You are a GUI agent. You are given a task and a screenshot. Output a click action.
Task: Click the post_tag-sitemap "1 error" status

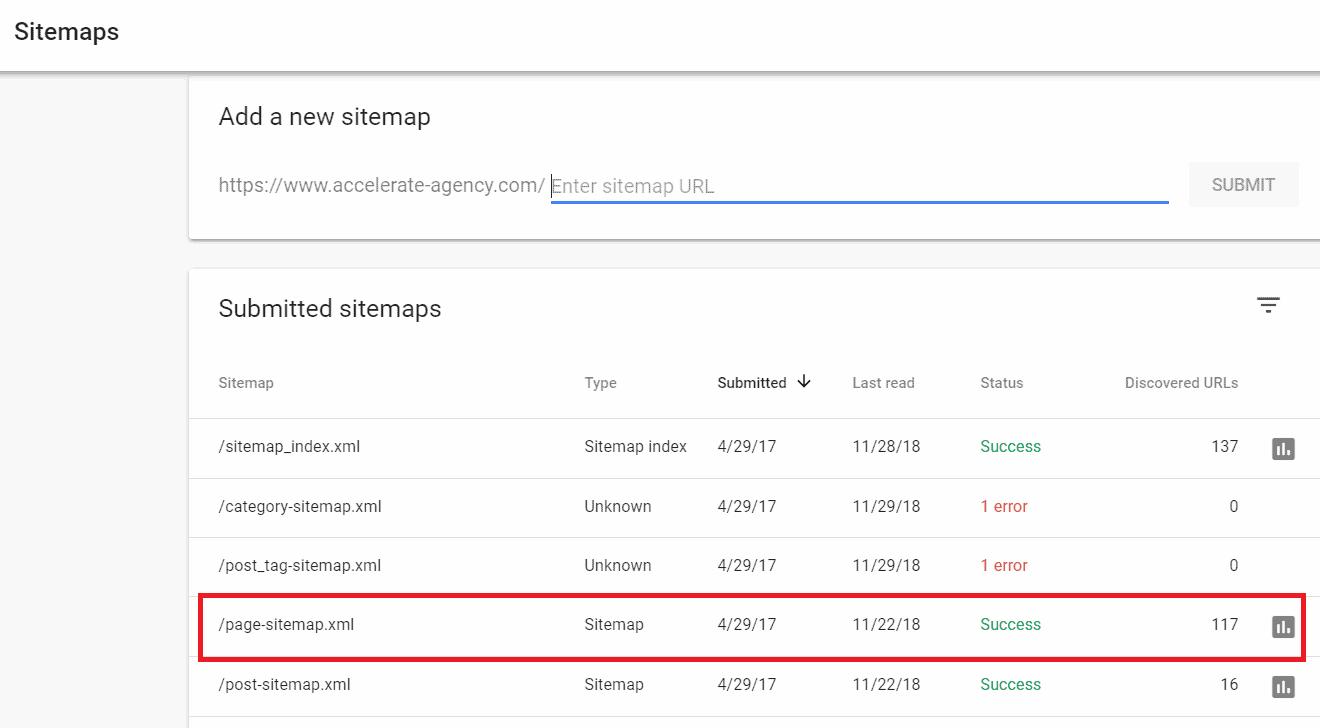click(1004, 566)
